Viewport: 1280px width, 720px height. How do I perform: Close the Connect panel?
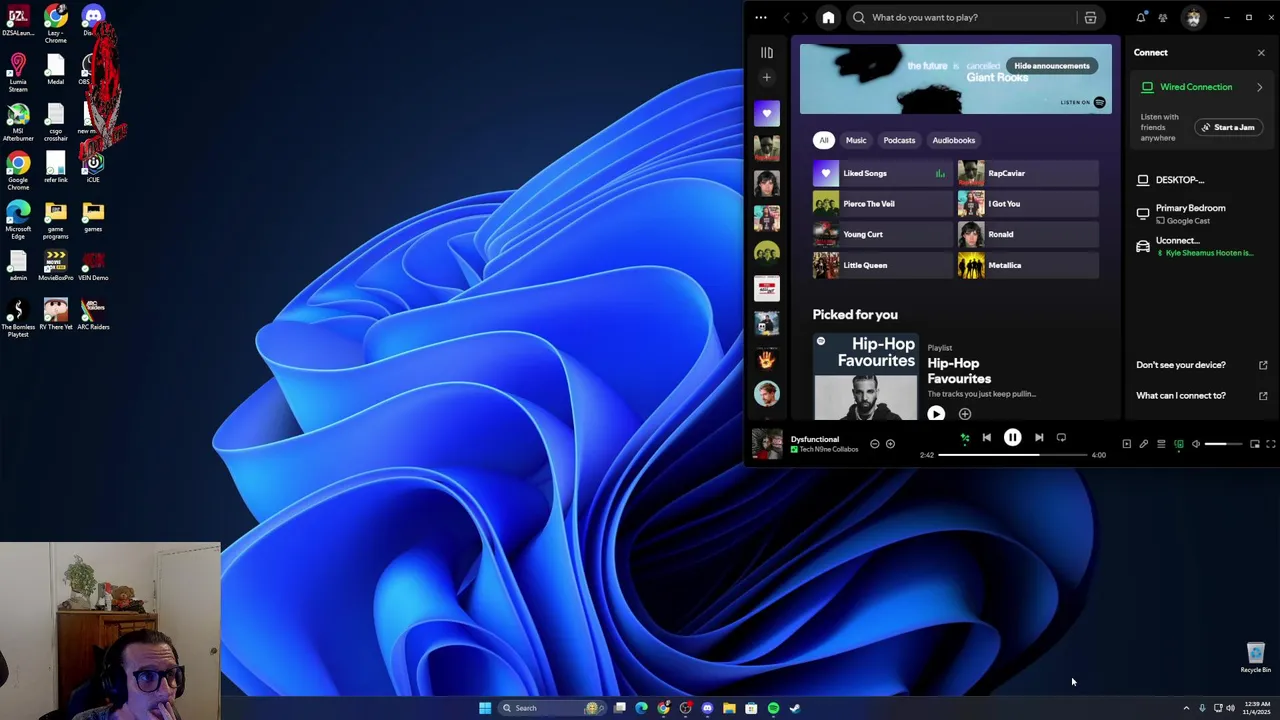pos(1260,53)
